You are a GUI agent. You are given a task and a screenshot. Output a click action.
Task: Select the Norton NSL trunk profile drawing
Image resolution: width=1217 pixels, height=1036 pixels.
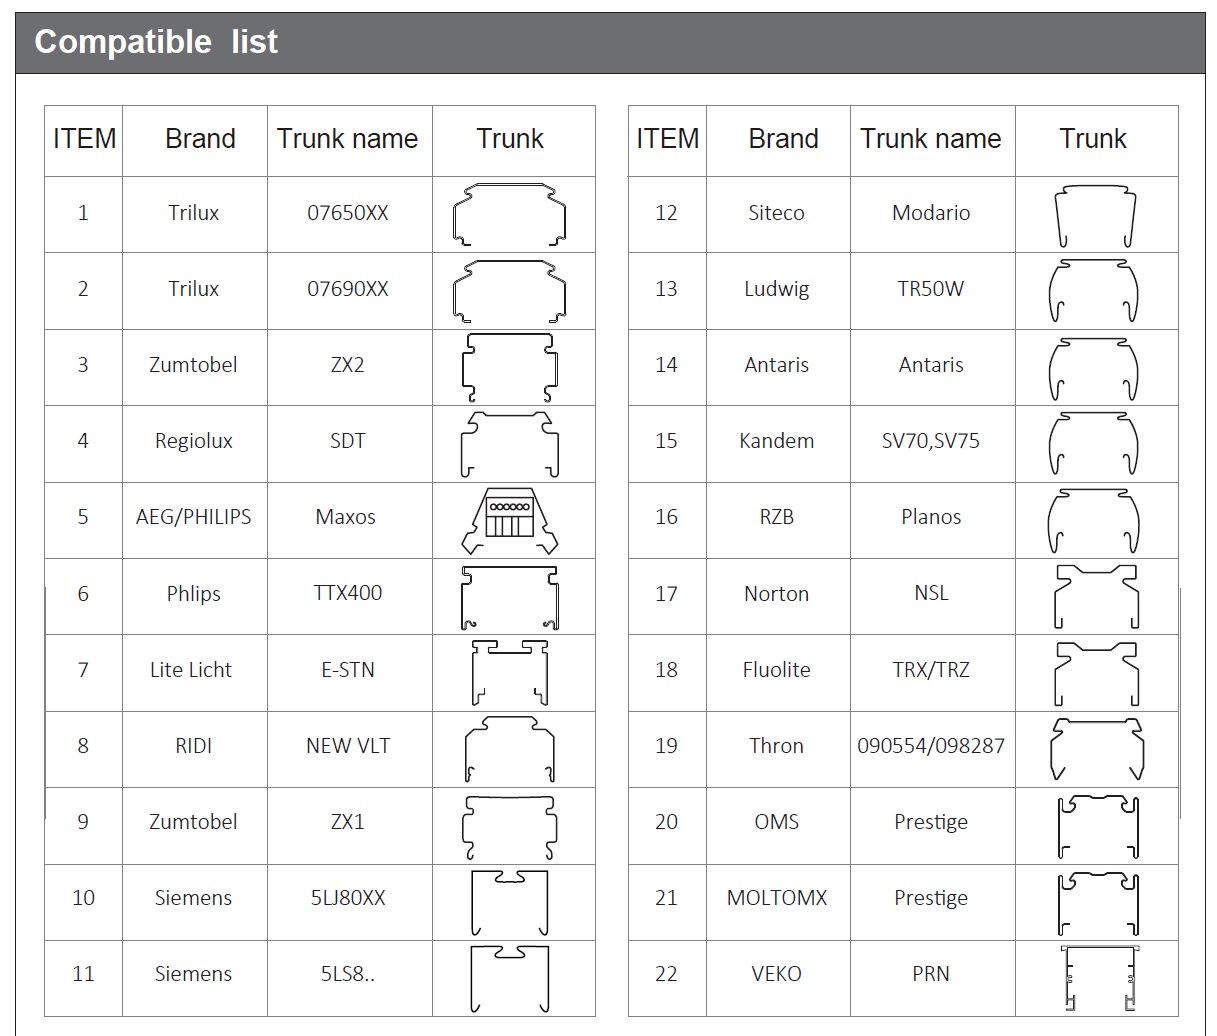(x=1096, y=595)
